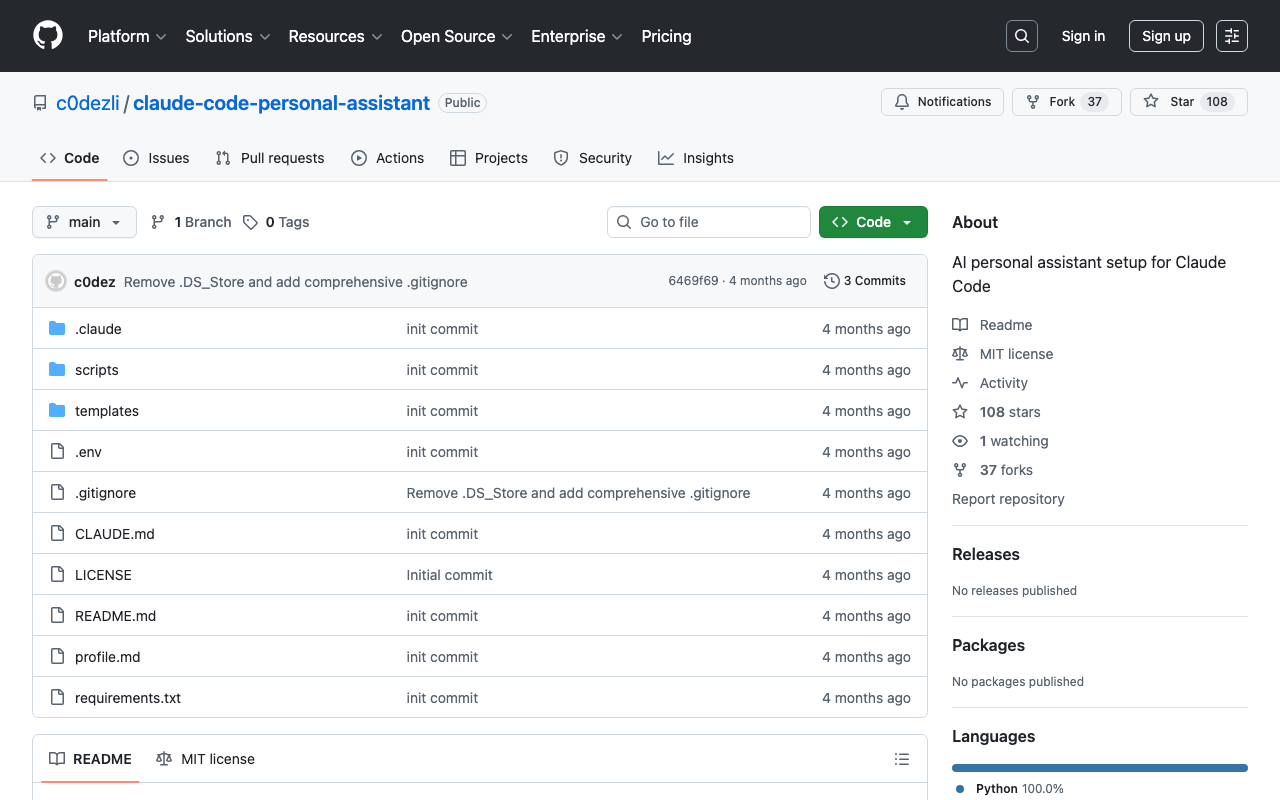Expand the green Code dropdown
1280x800 pixels.
873,222
